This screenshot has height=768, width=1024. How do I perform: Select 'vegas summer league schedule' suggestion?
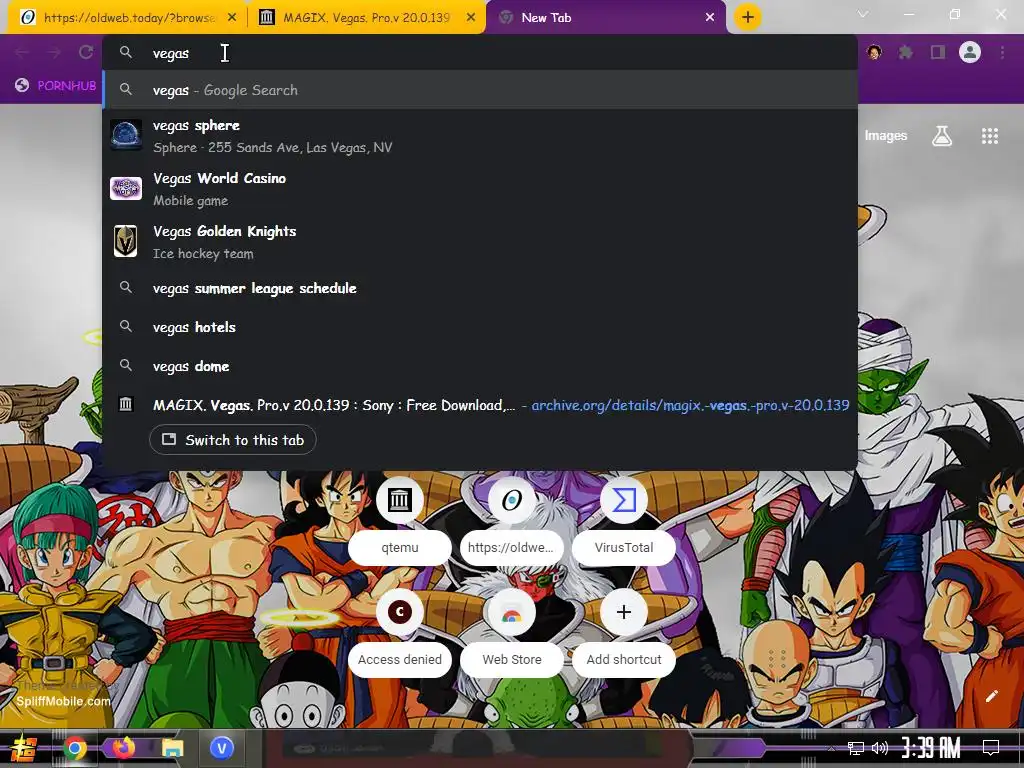pos(480,288)
